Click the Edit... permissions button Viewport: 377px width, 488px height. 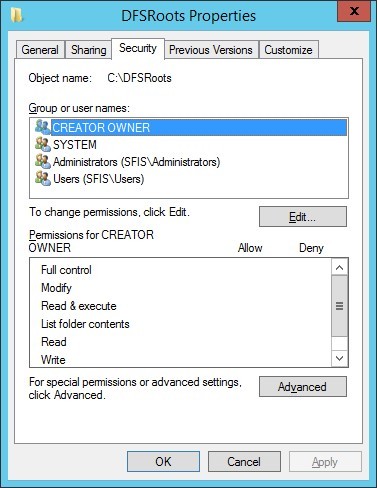click(x=303, y=217)
